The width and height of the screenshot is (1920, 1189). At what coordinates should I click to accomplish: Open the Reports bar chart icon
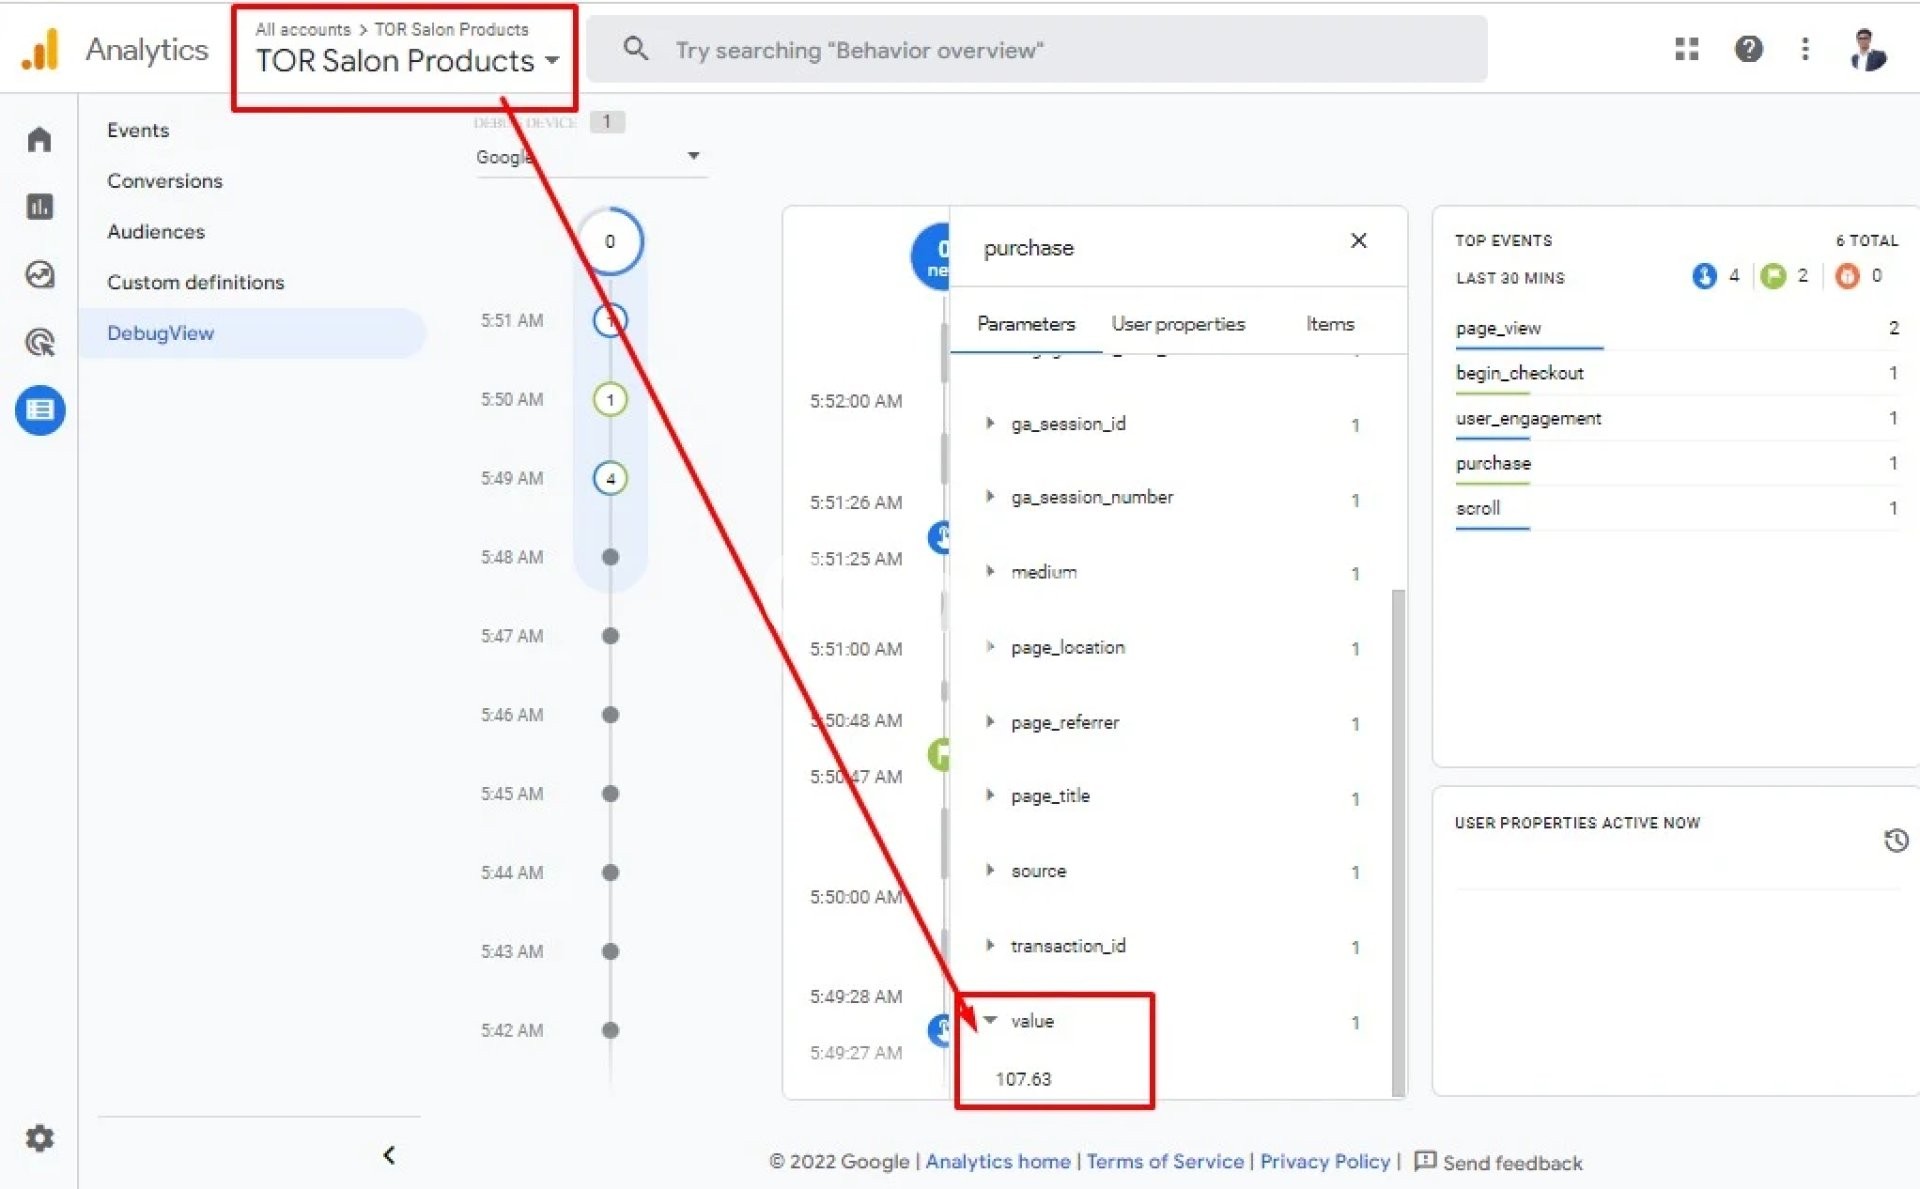click(39, 207)
